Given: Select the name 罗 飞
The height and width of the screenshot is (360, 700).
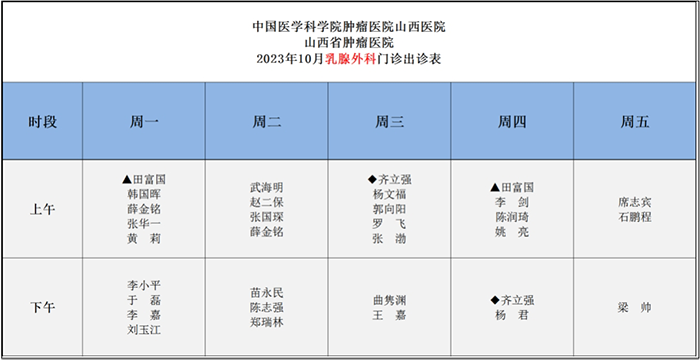Looking at the screenshot, I should coord(389,224).
